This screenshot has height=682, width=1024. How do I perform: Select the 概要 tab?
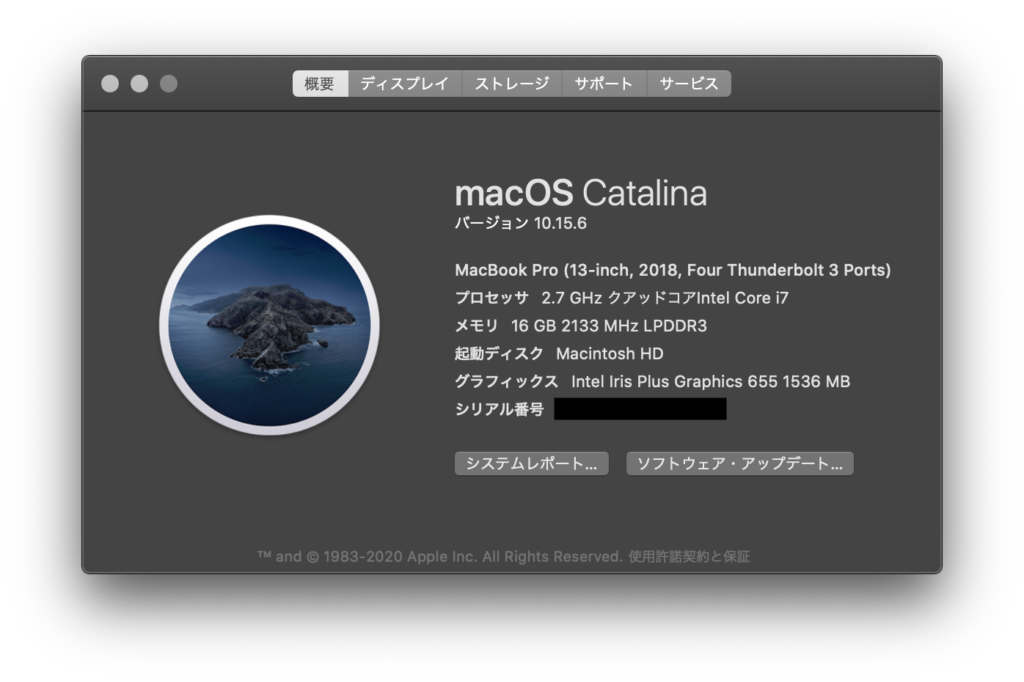coord(320,84)
